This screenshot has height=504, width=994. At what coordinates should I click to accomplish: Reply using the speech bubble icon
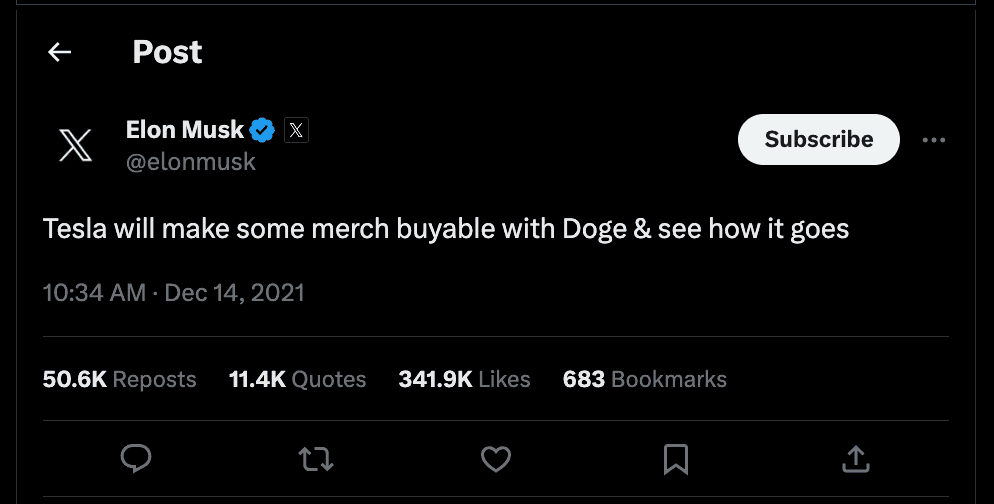[x=135, y=459]
